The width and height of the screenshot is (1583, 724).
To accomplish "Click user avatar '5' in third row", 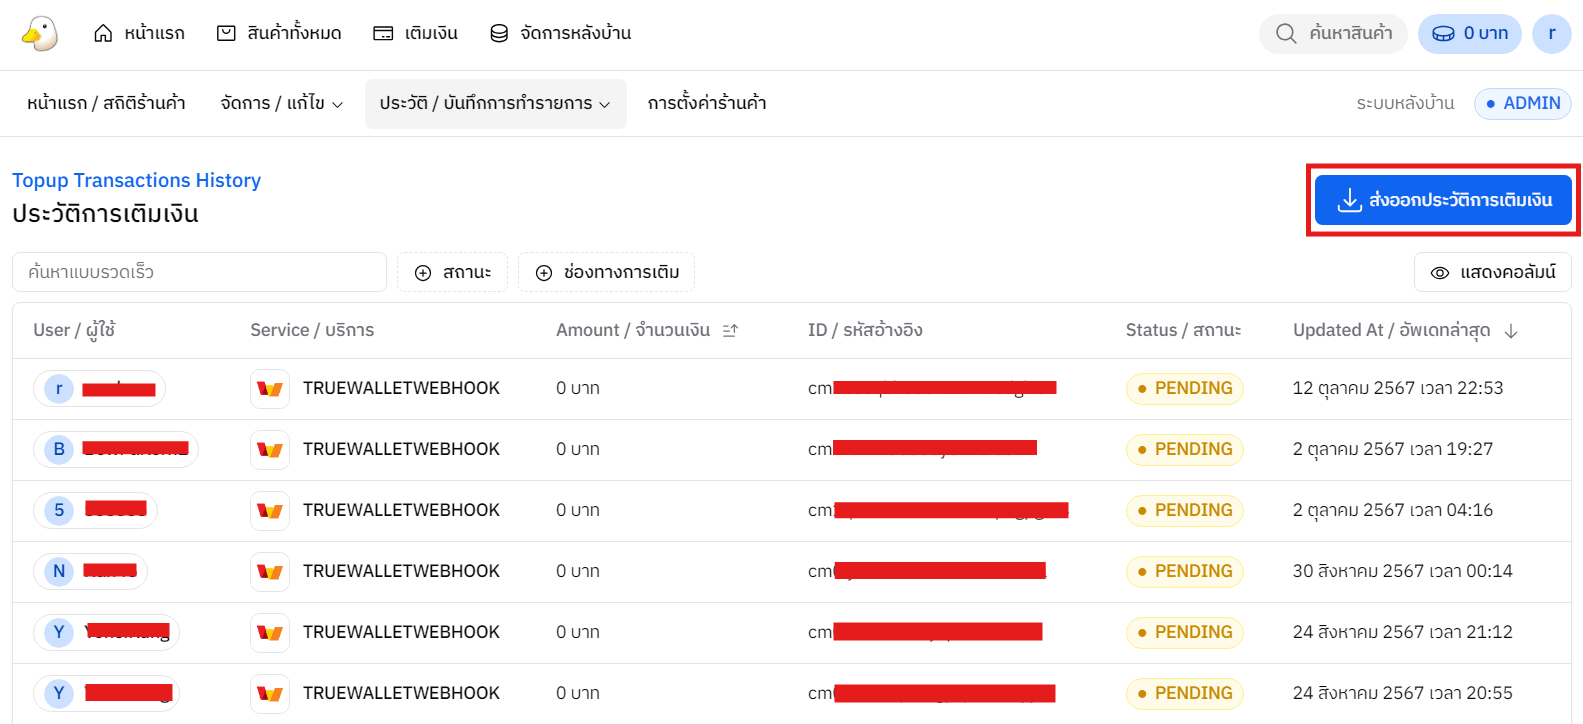I will coord(59,511).
